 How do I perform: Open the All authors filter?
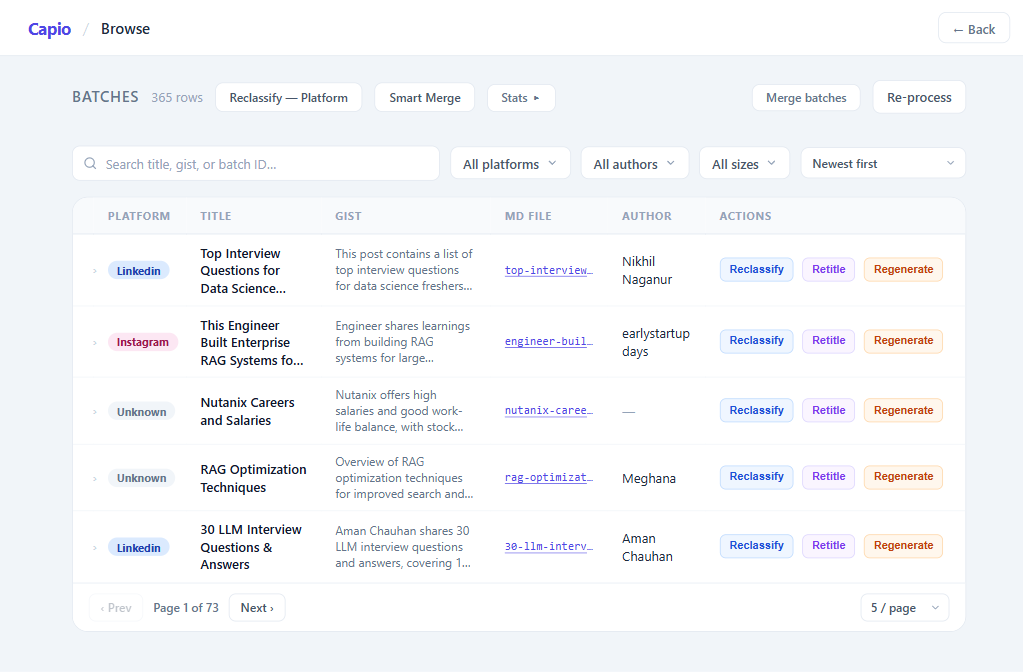coord(634,164)
